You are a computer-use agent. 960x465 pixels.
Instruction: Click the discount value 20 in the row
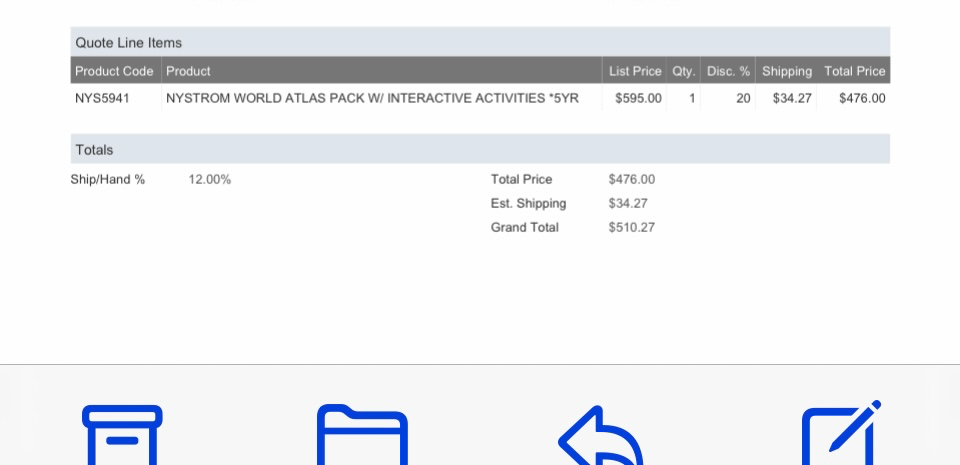click(x=743, y=98)
